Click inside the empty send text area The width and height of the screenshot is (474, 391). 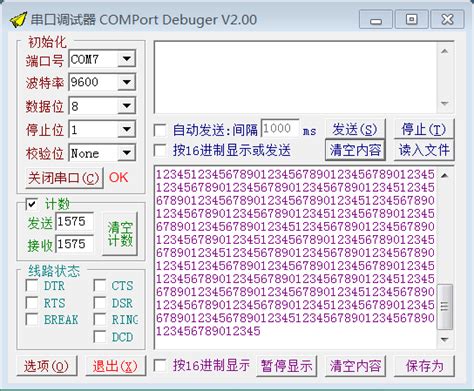coord(296,77)
